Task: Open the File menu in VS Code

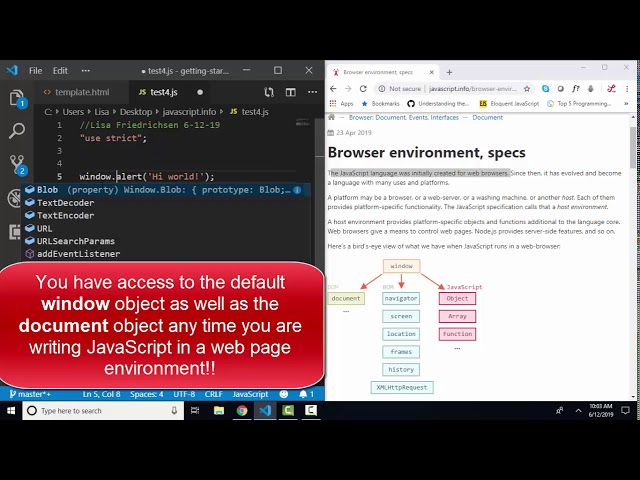Action: [36, 71]
